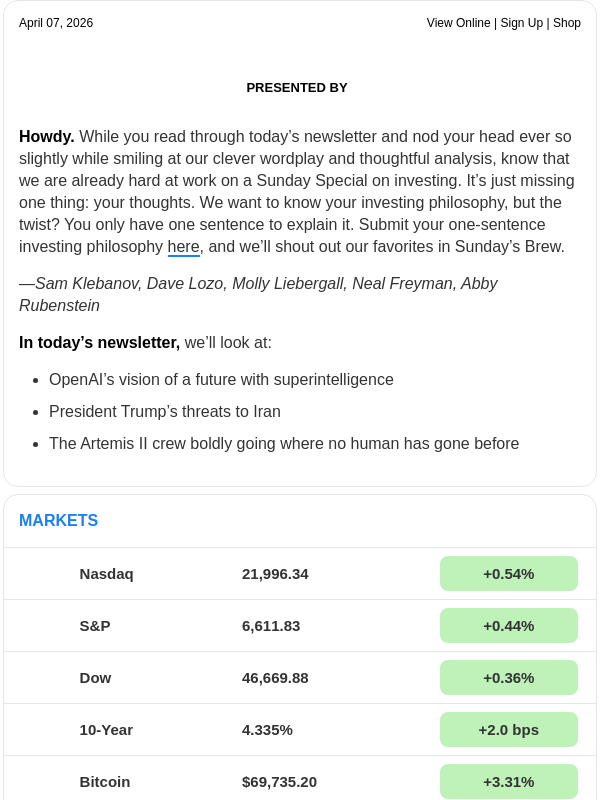Click the Artemis II crew bullet item
The image size is (600, 800).
[x=284, y=444]
